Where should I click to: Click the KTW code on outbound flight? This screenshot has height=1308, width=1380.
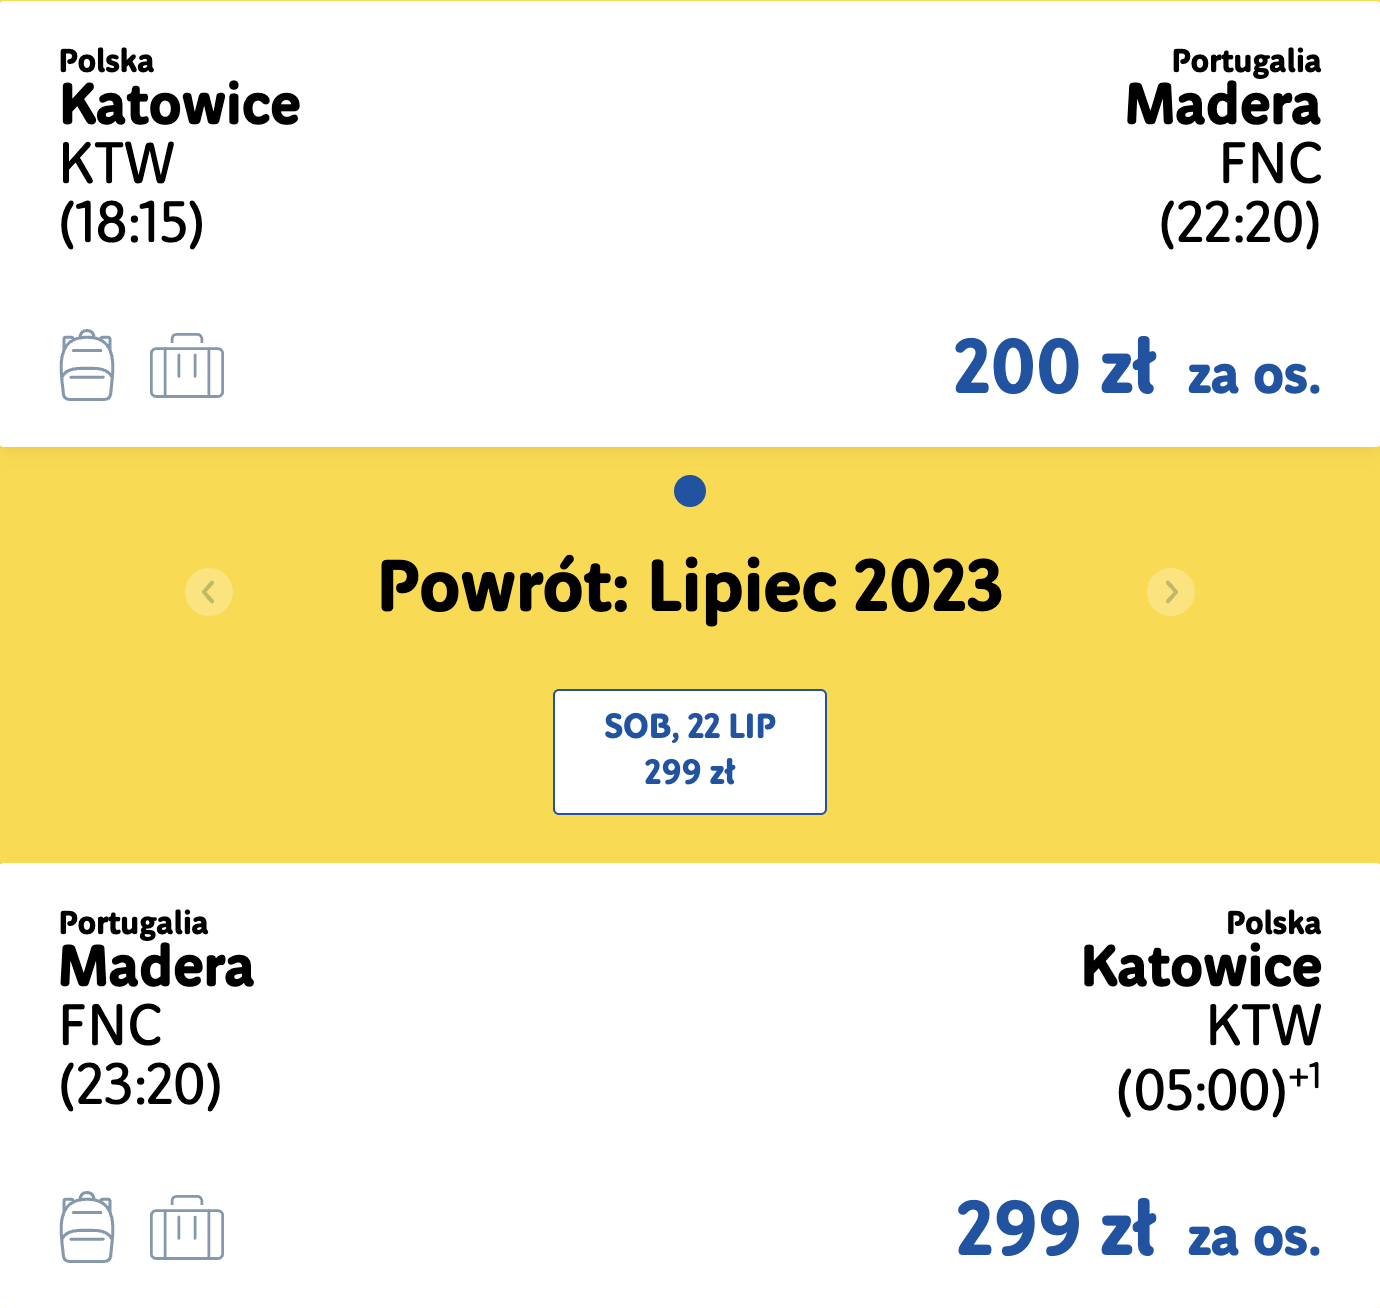tap(117, 164)
